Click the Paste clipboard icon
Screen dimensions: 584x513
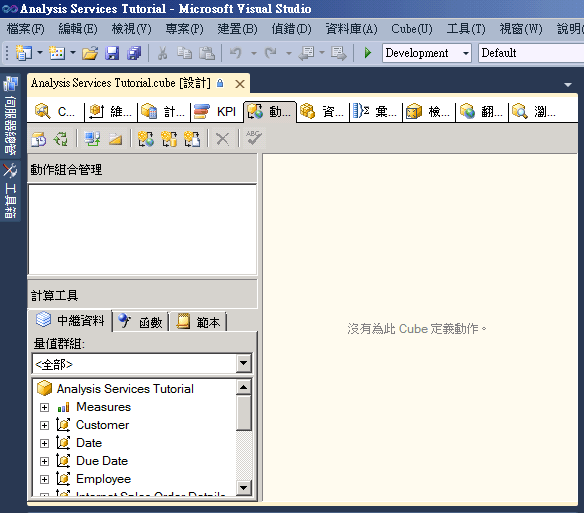(207, 53)
